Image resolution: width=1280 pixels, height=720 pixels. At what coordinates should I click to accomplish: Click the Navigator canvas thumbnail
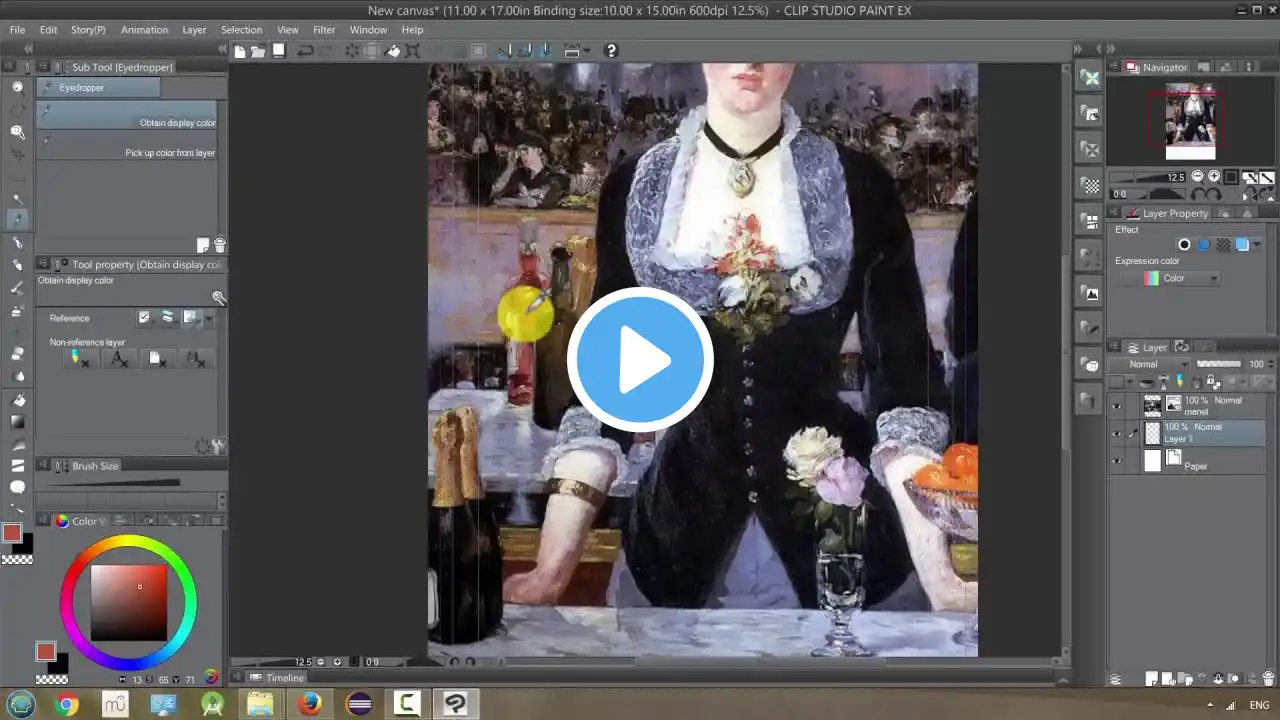click(x=1190, y=121)
